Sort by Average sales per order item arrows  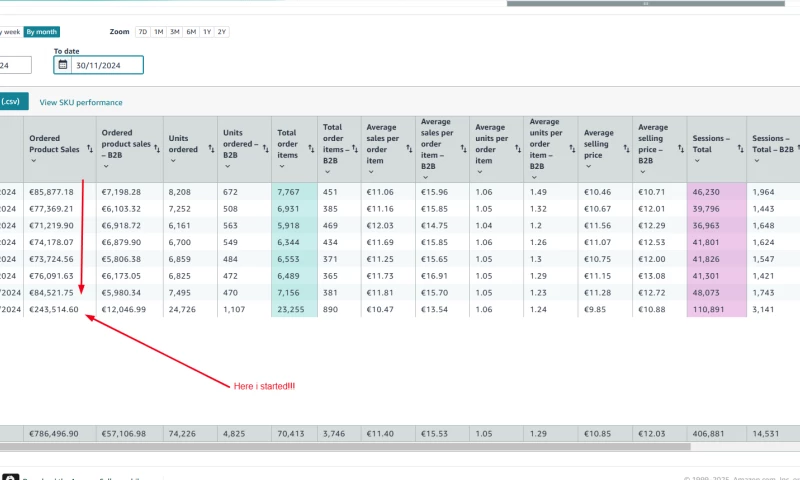[409, 148]
